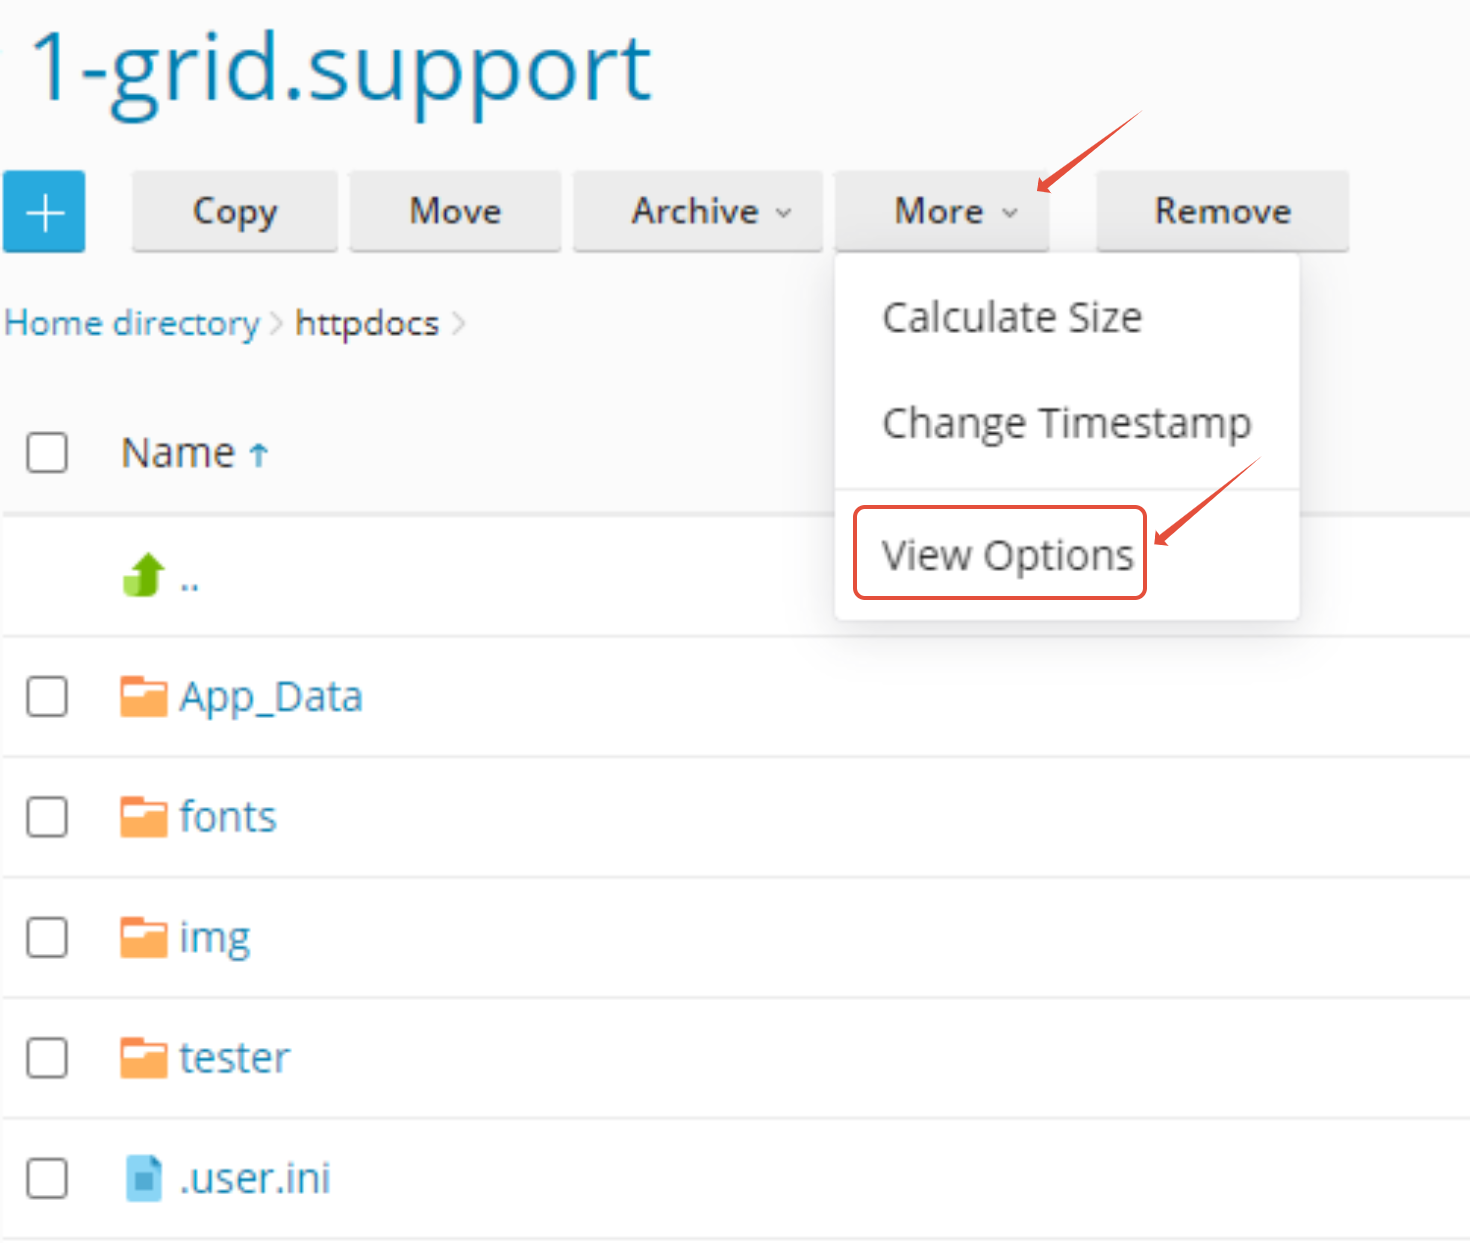Screen dimensions: 1470x1243
Task: Click the chevron after httpdocs breadcrumb
Action: click(x=458, y=325)
